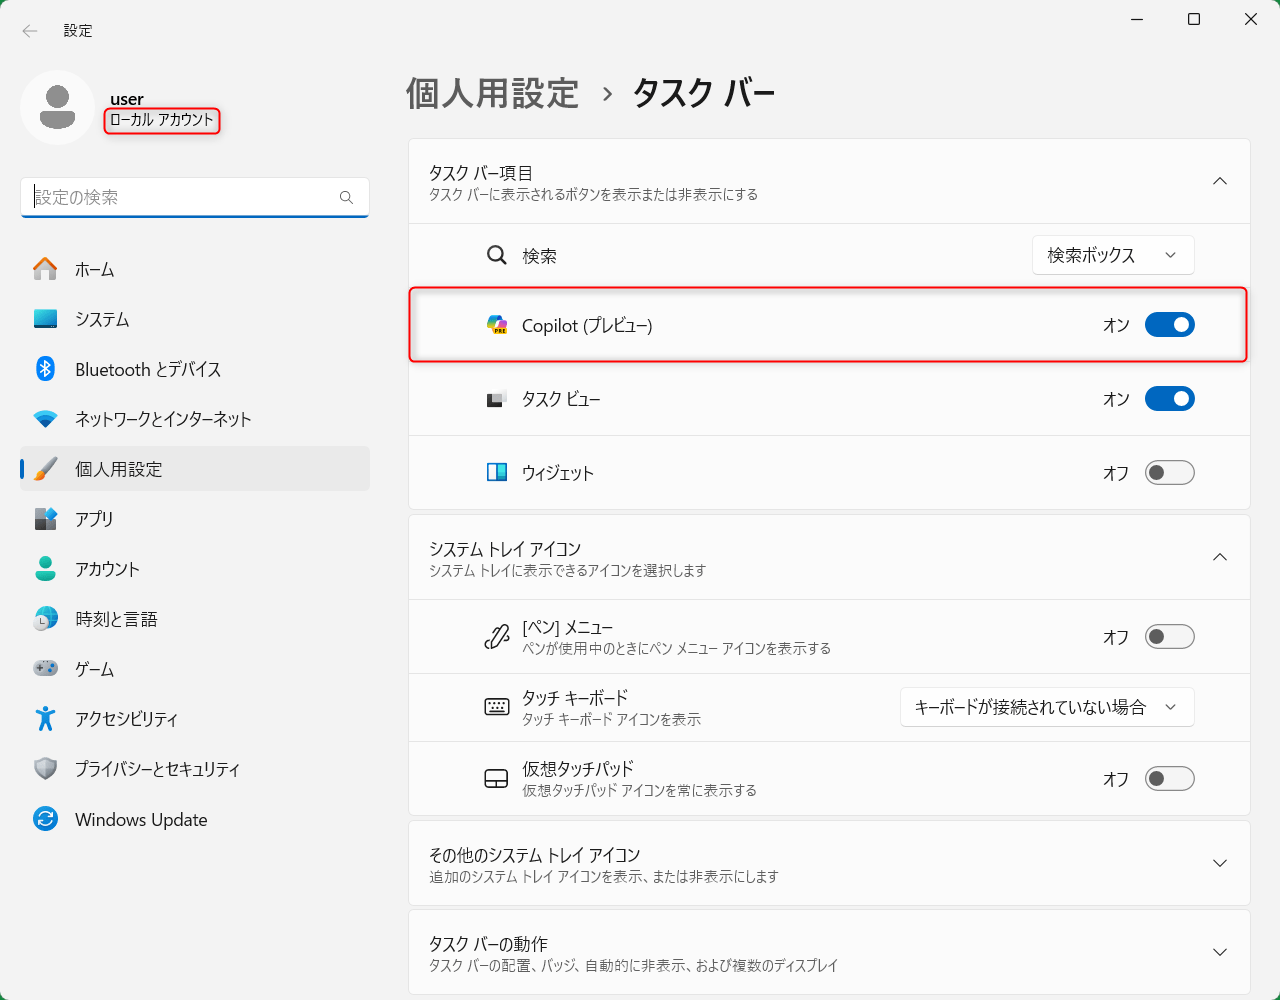Click the Windows Update icon
The height and width of the screenshot is (1000, 1280).
pyautogui.click(x=45, y=819)
